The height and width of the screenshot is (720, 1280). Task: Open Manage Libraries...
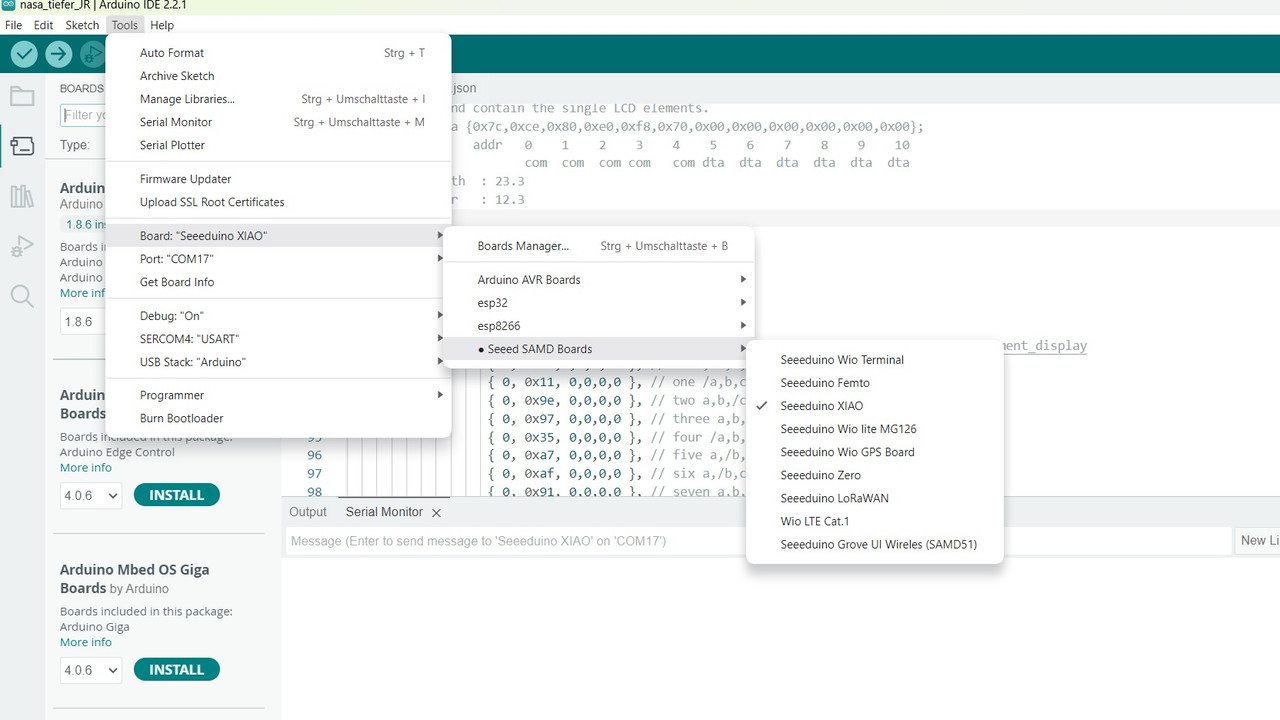coord(279,99)
